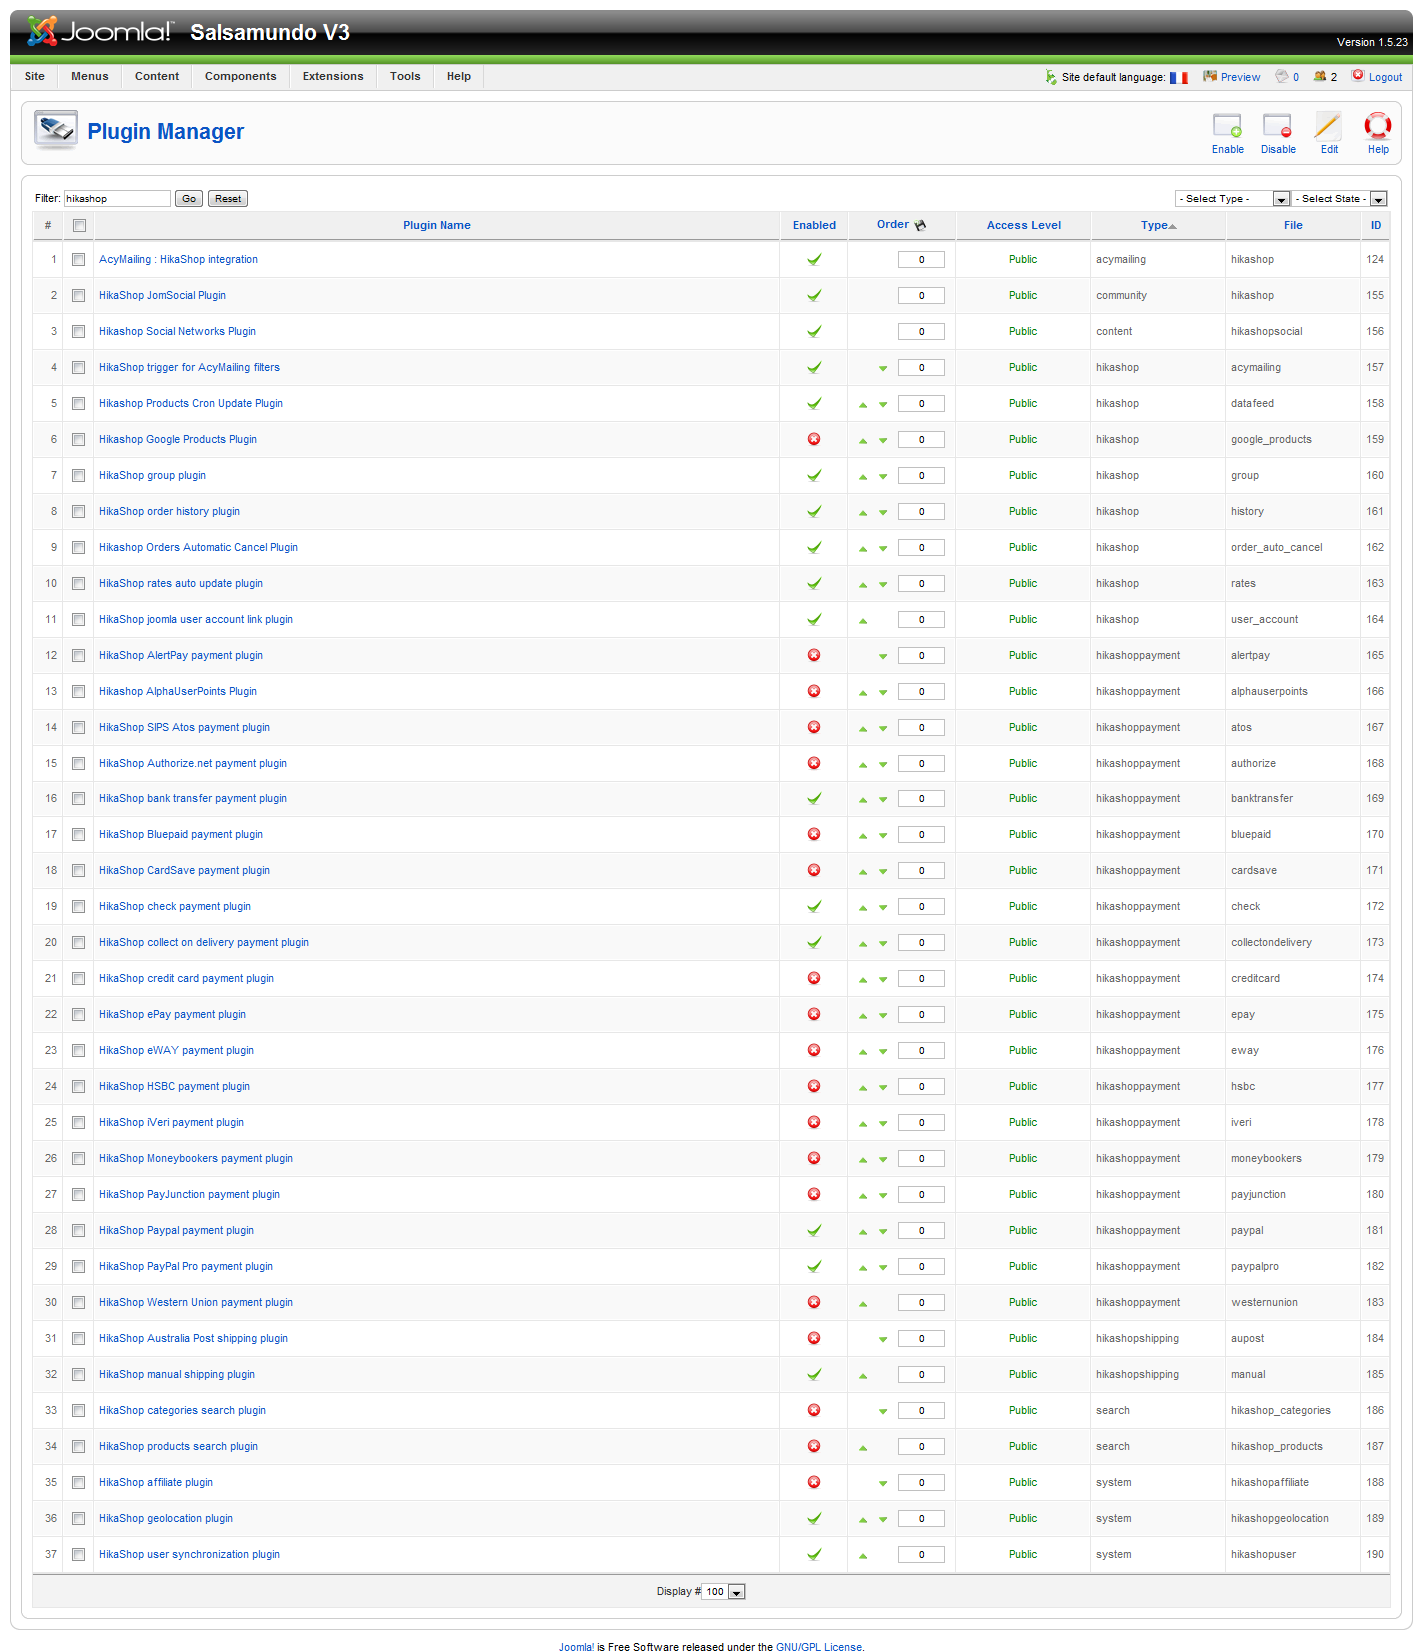Click the Disable toolbar icon
1417x1652 pixels.
click(1277, 126)
